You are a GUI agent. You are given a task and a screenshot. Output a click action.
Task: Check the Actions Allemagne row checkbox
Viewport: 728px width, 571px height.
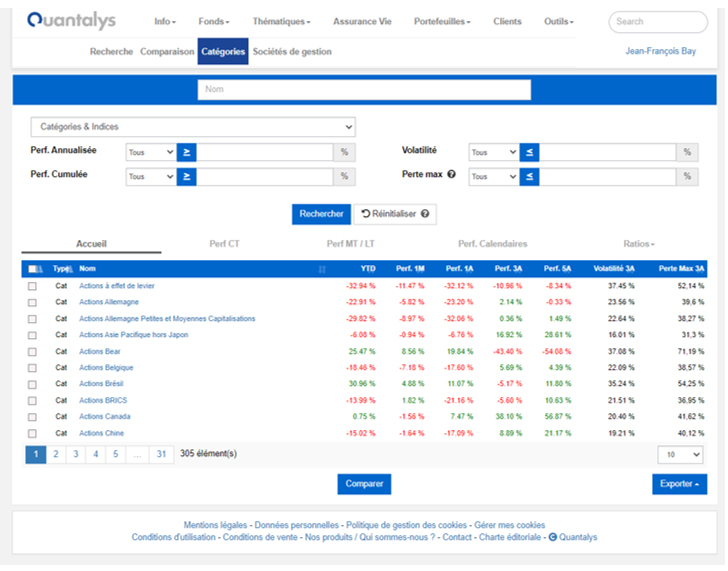(x=32, y=302)
